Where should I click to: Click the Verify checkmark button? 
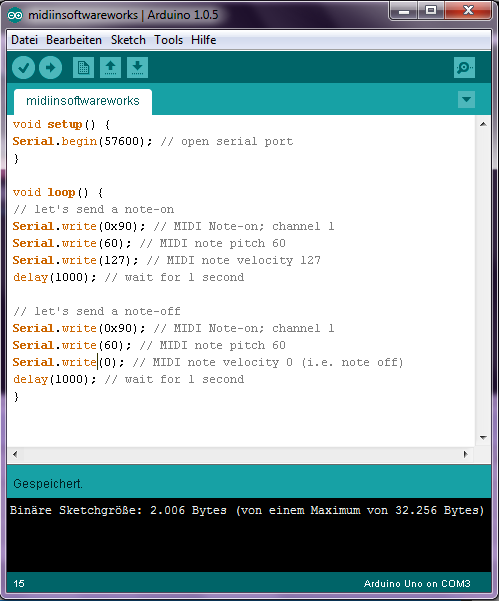pyautogui.click(x=23, y=68)
